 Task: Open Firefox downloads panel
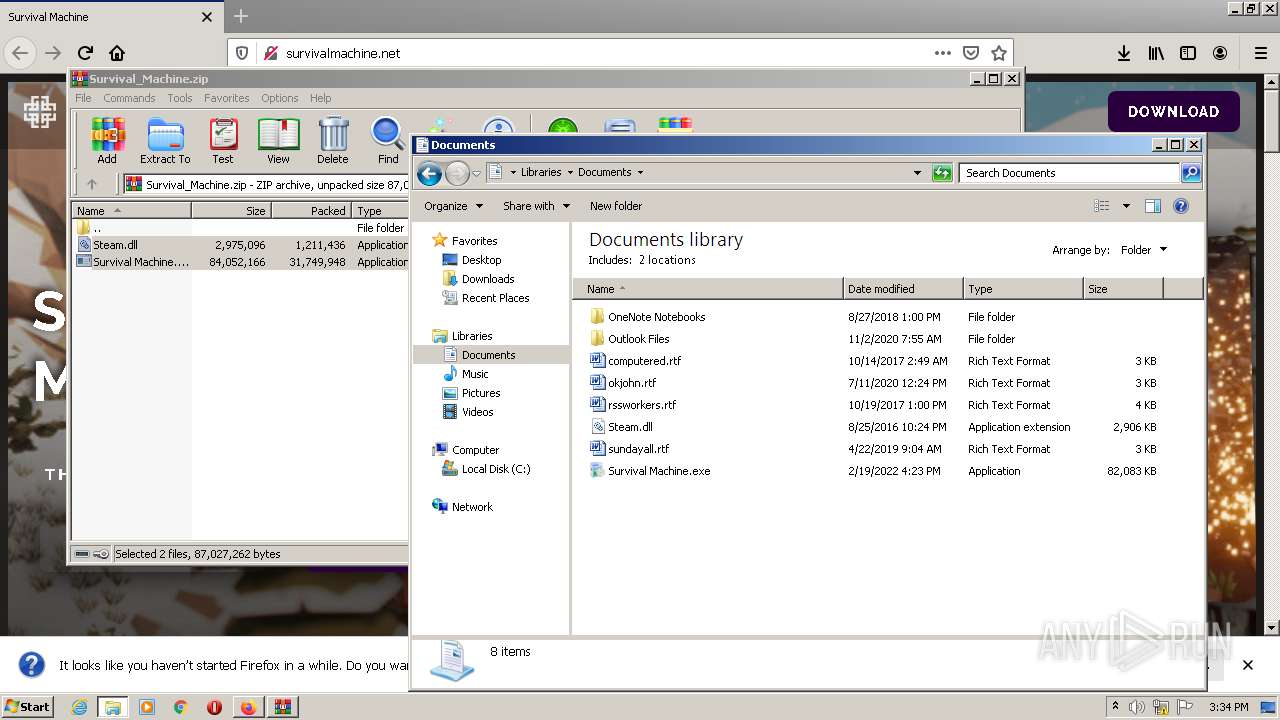point(1124,53)
